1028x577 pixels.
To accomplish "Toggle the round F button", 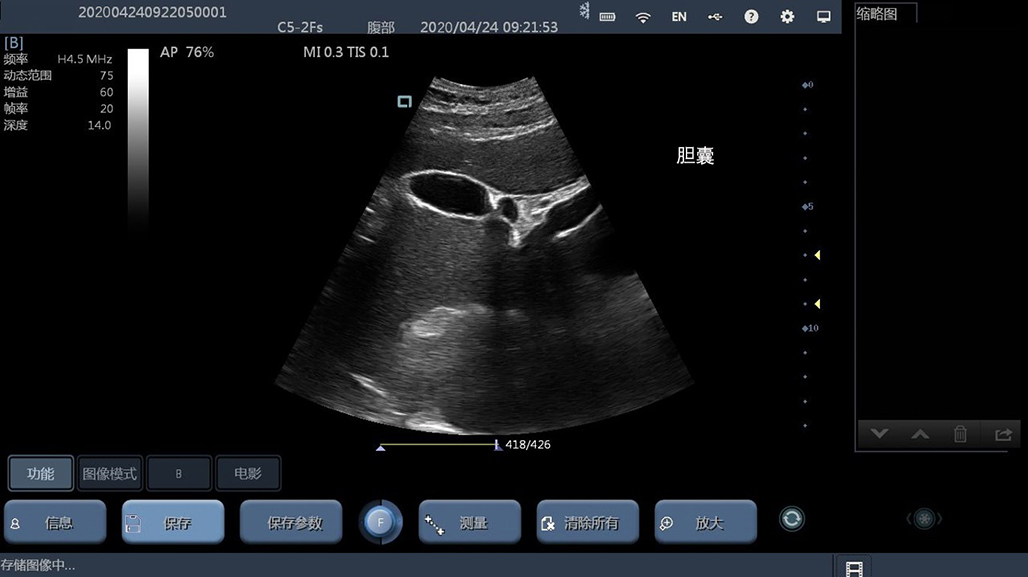I will (381, 522).
